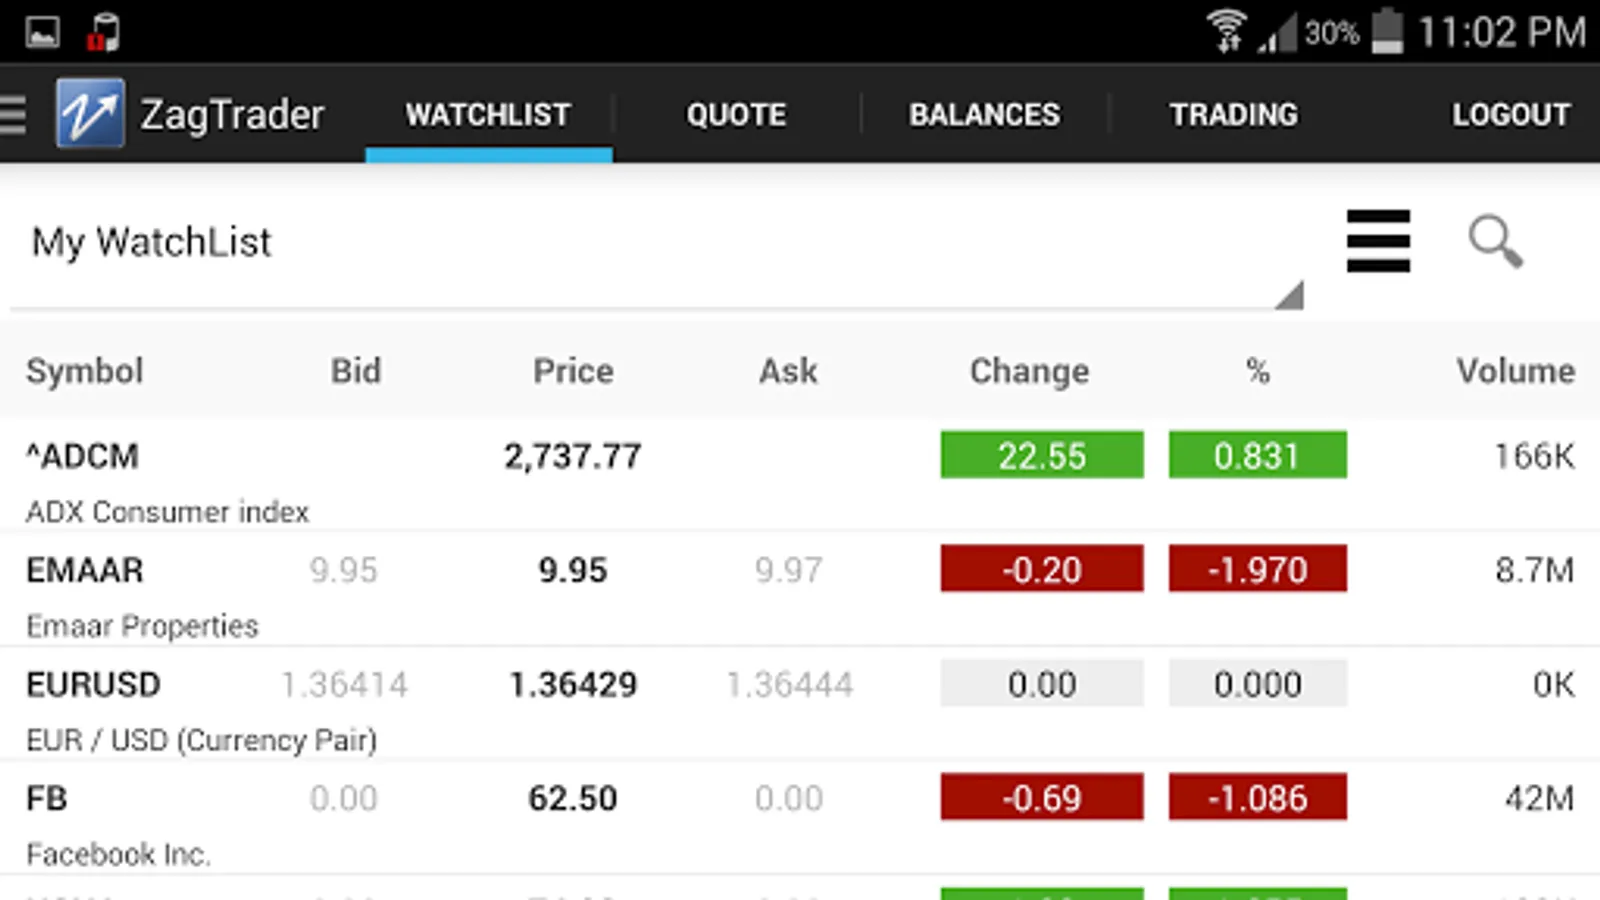Tap the red -1.086 percent badge

pos(1257,797)
